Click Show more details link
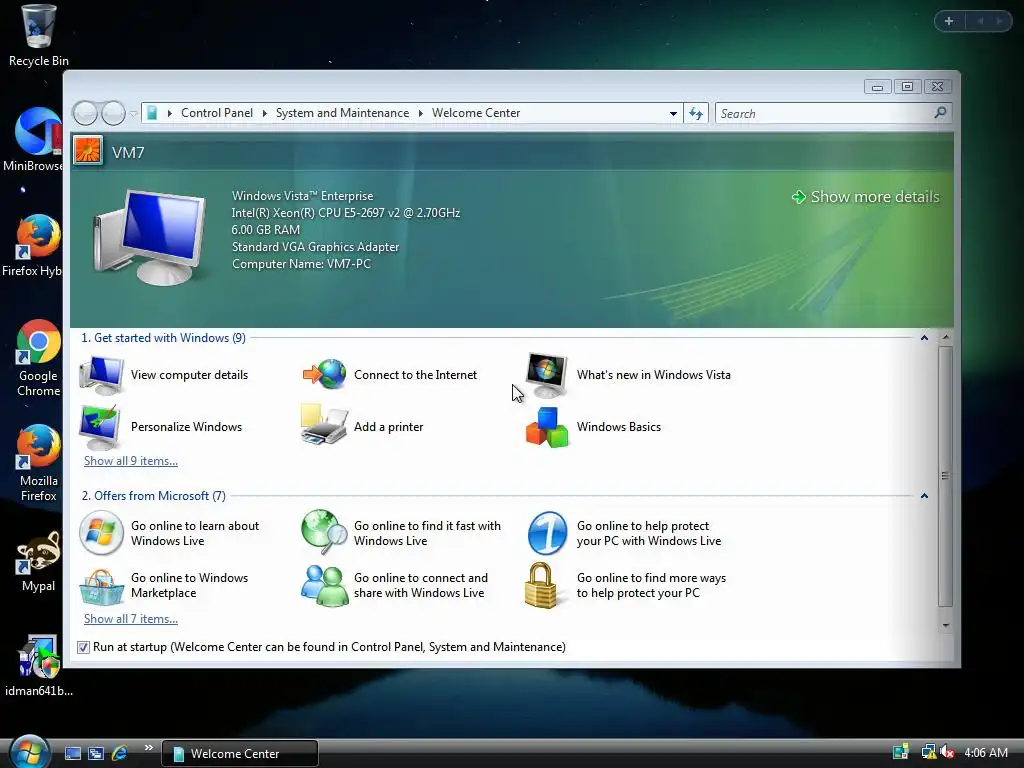The image size is (1024, 768). tap(865, 197)
